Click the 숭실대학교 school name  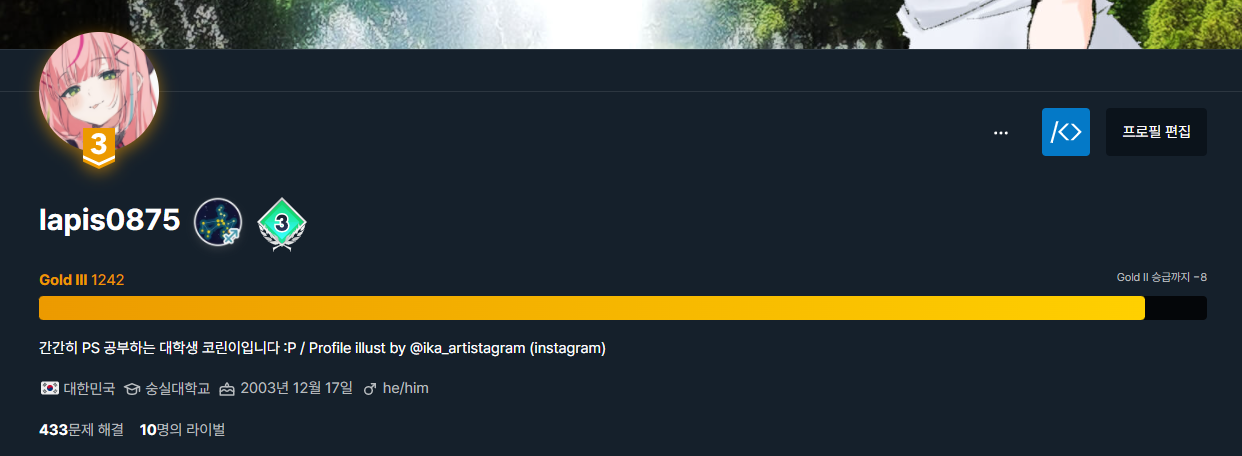point(176,388)
